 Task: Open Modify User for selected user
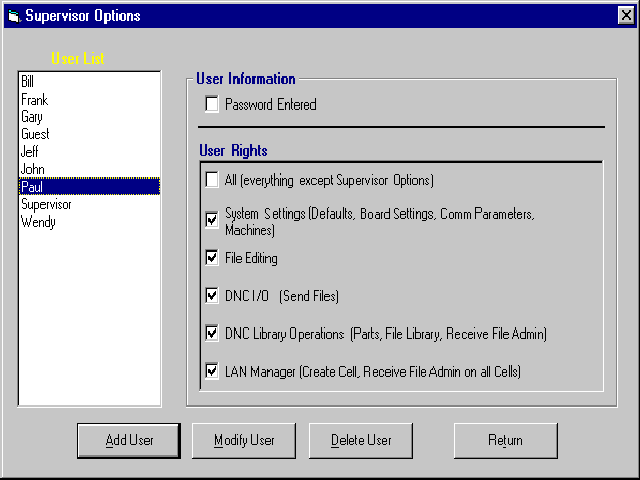pos(244,440)
